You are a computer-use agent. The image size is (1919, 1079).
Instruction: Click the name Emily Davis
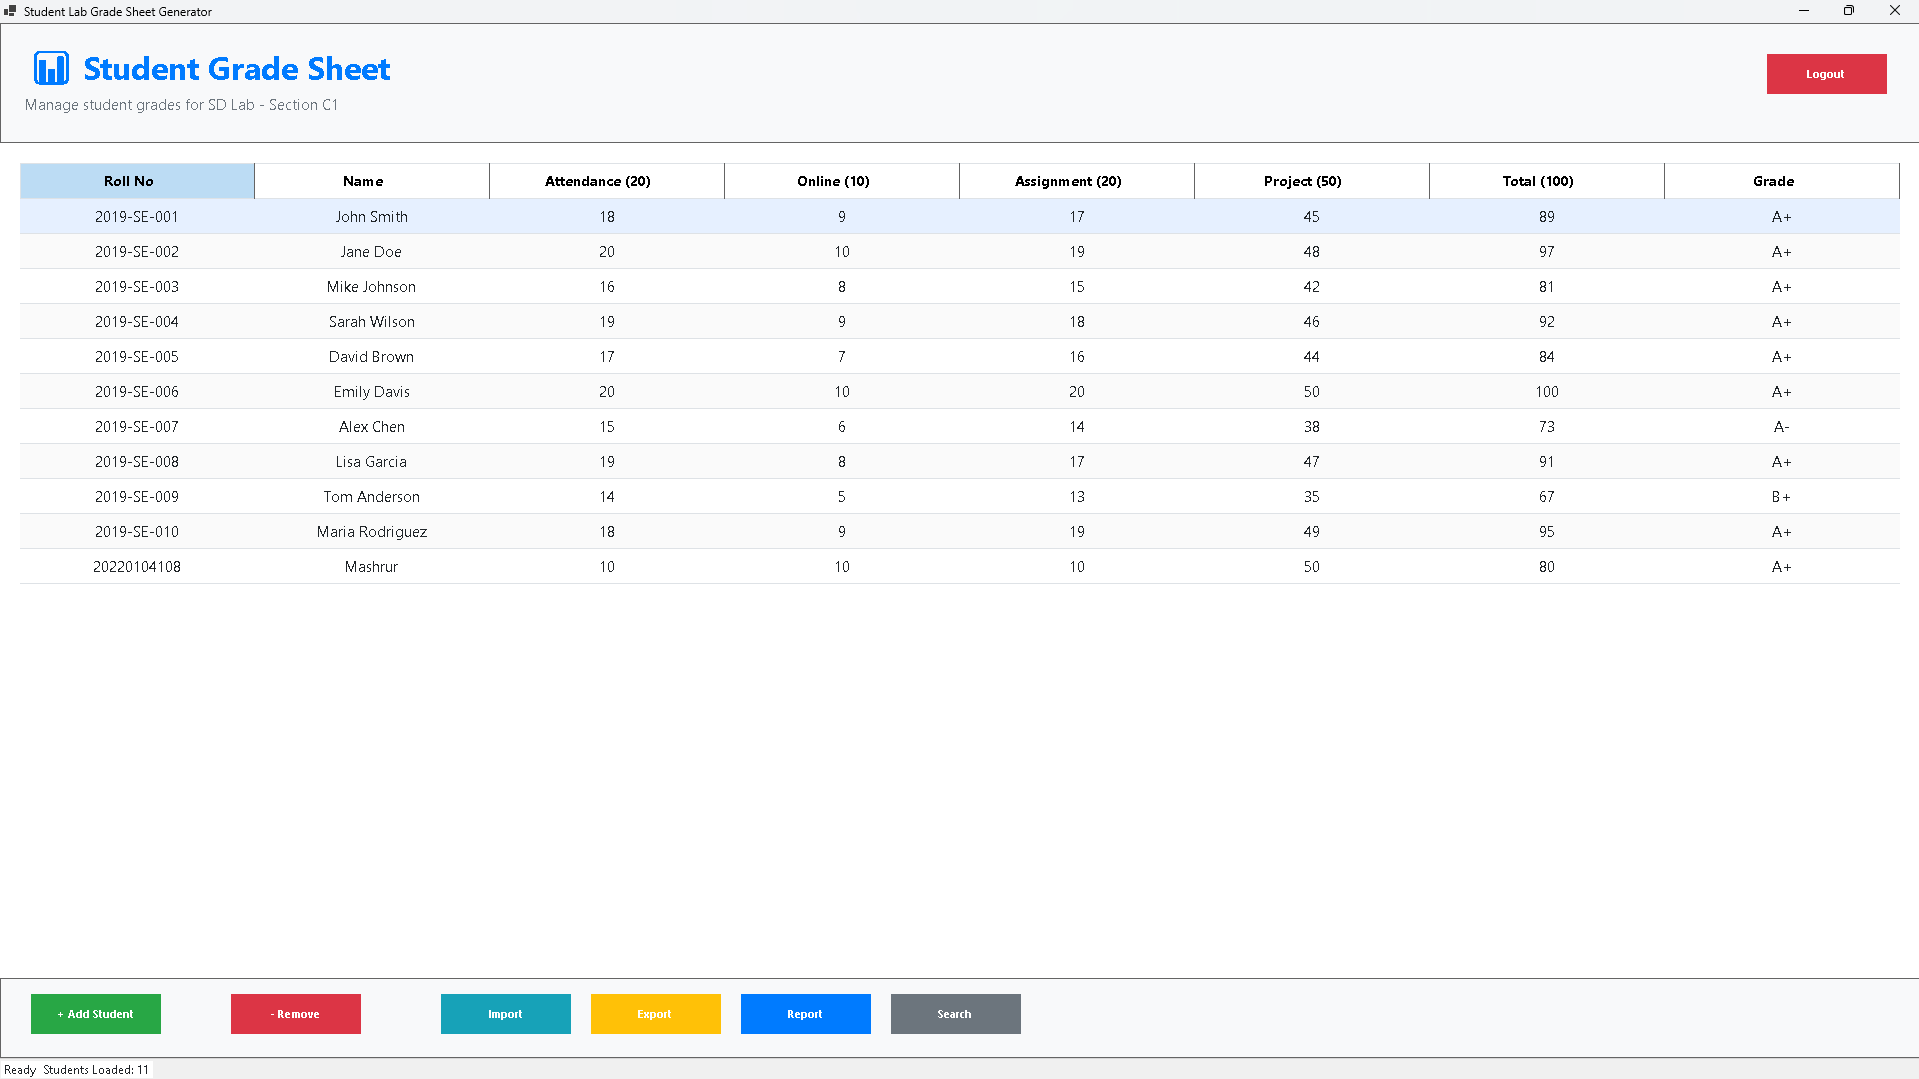(x=372, y=392)
